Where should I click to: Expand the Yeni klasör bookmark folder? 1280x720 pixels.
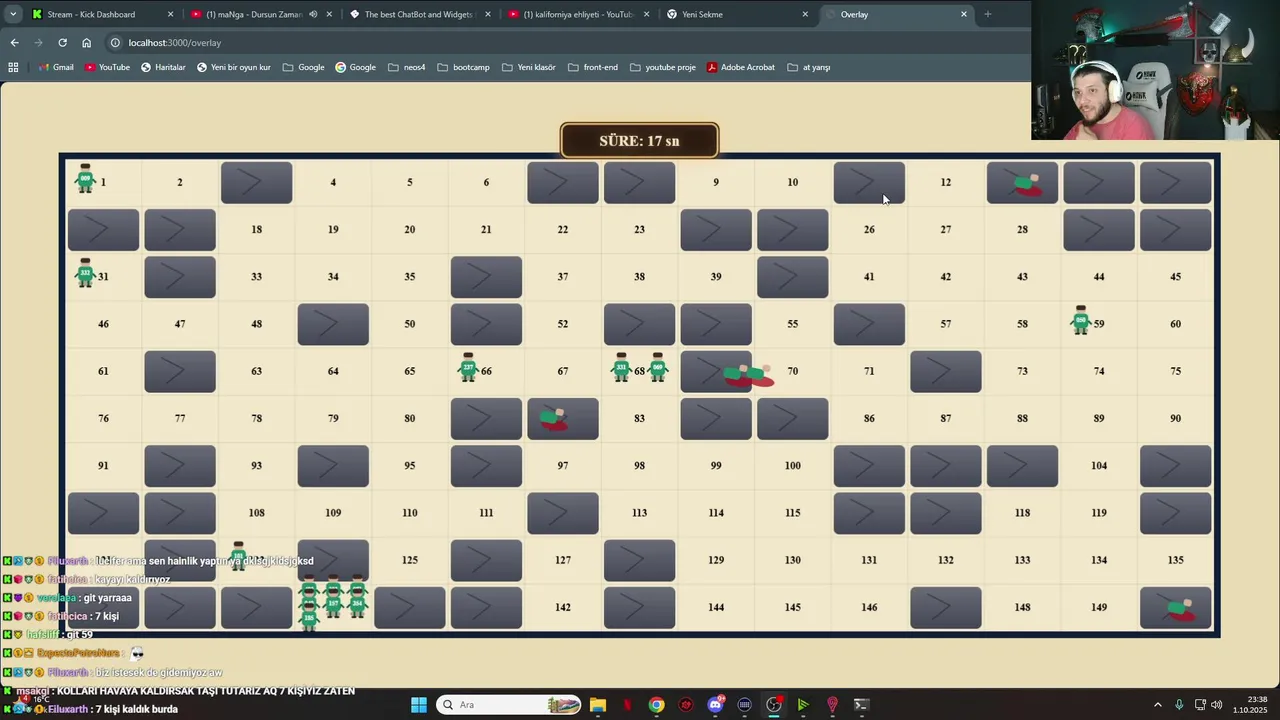[x=528, y=67]
